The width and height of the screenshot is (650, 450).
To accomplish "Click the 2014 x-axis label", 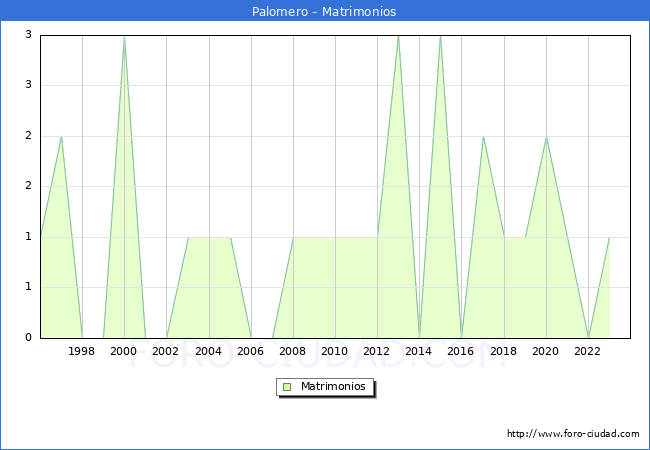I will point(418,351).
